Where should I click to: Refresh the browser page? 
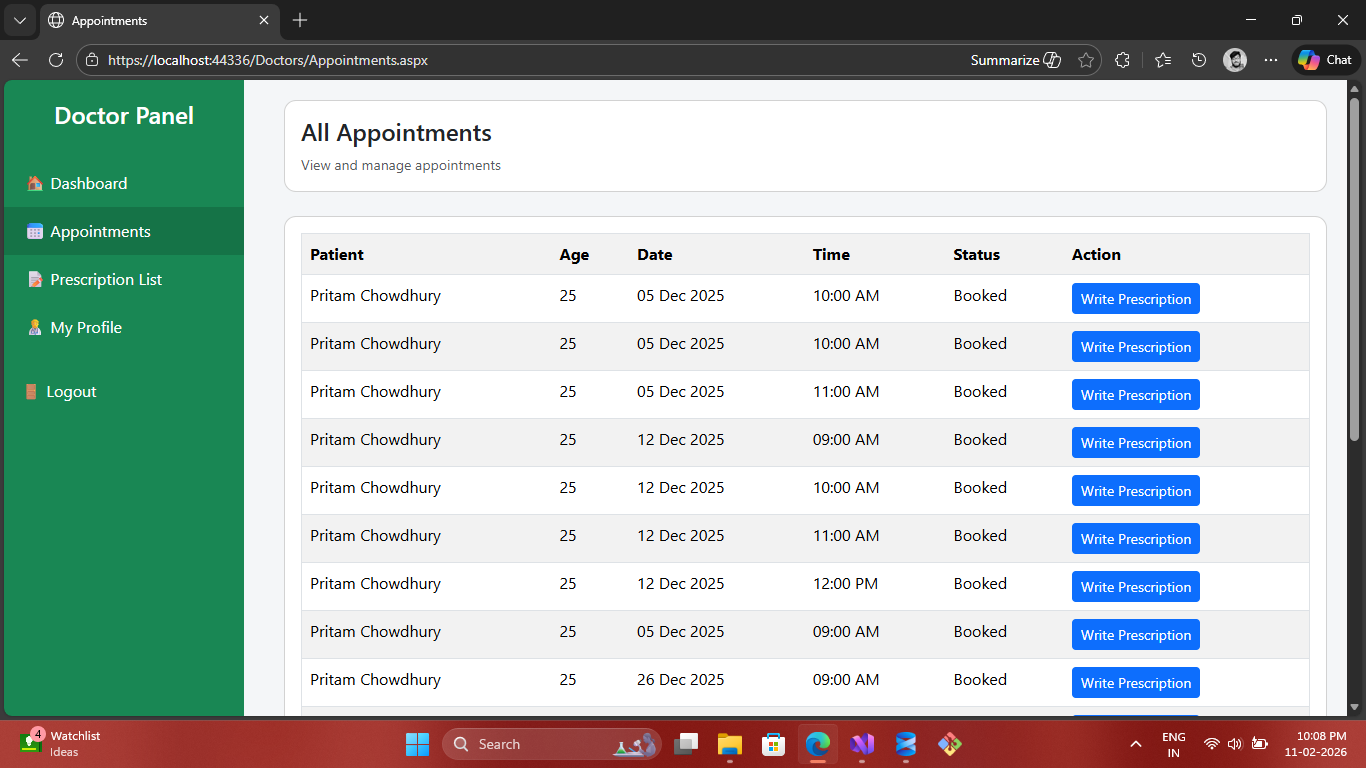pos(56,60)
